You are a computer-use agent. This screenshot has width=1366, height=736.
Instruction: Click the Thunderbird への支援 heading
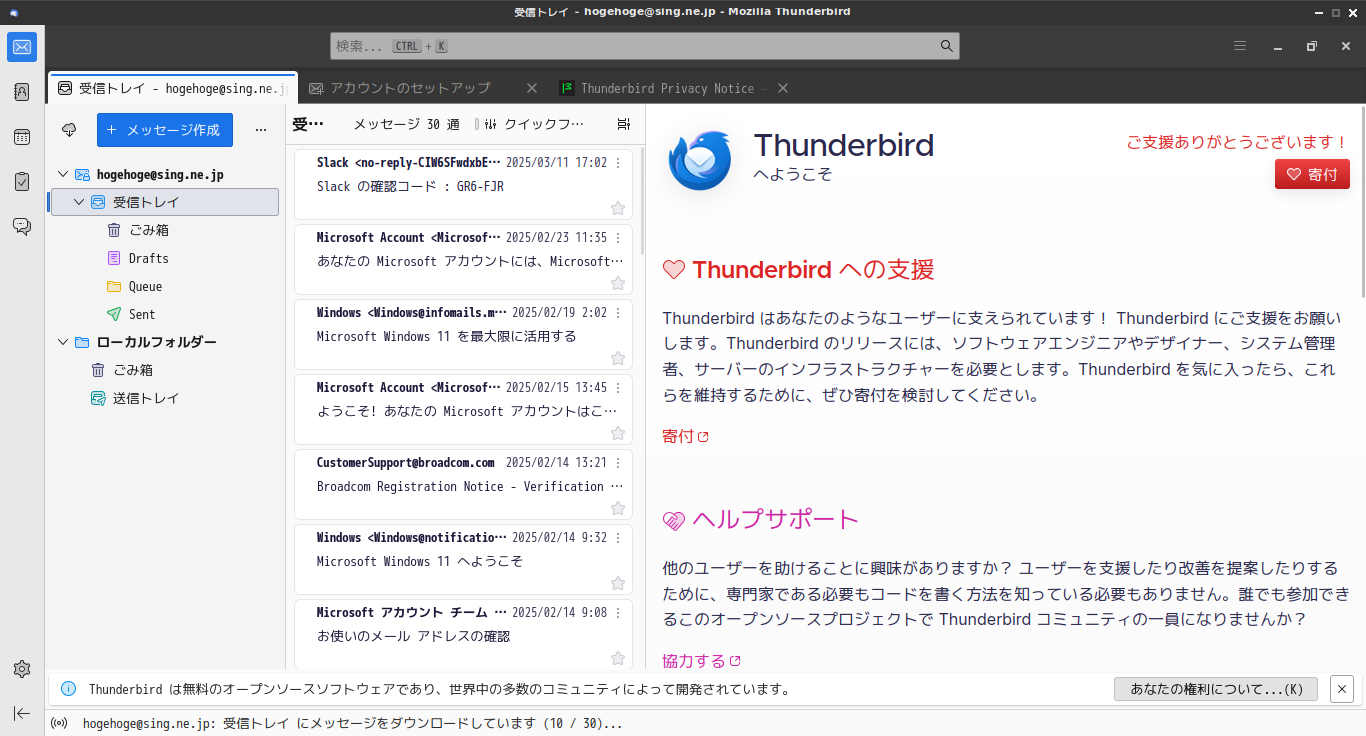(813, 269)
